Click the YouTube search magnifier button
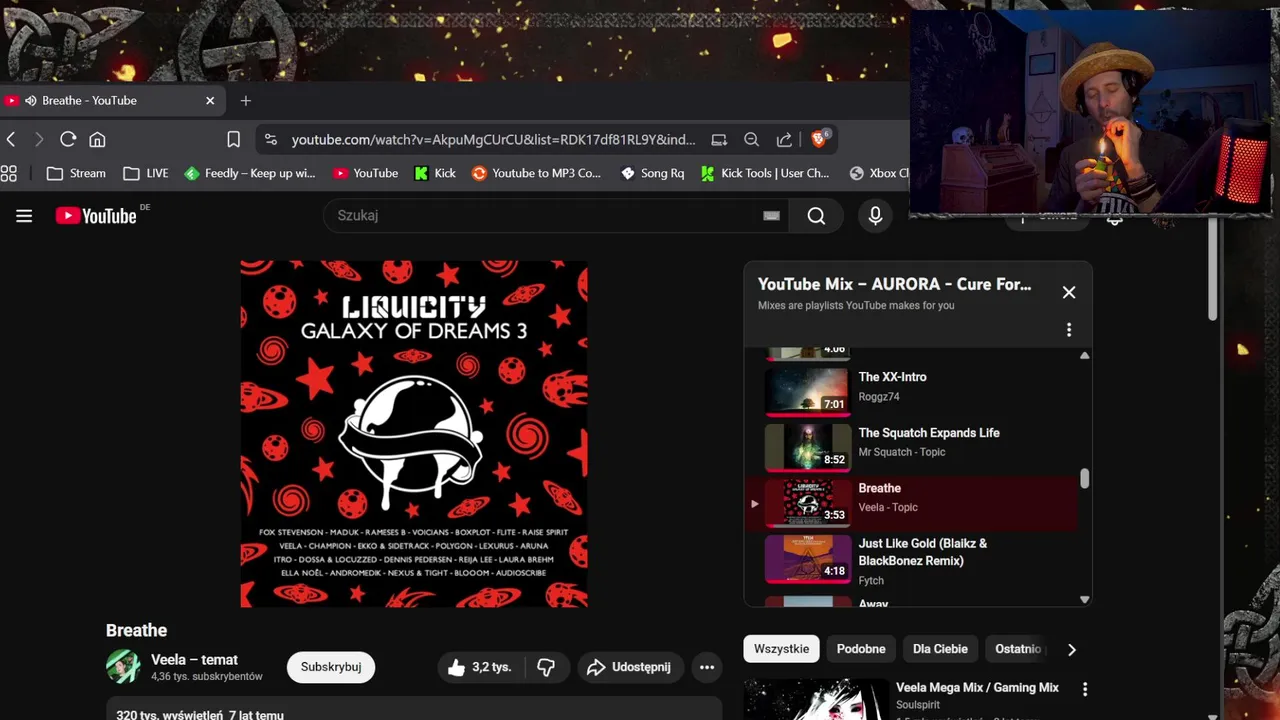Viewport: 1280px width, 720px height. point(816,216)
